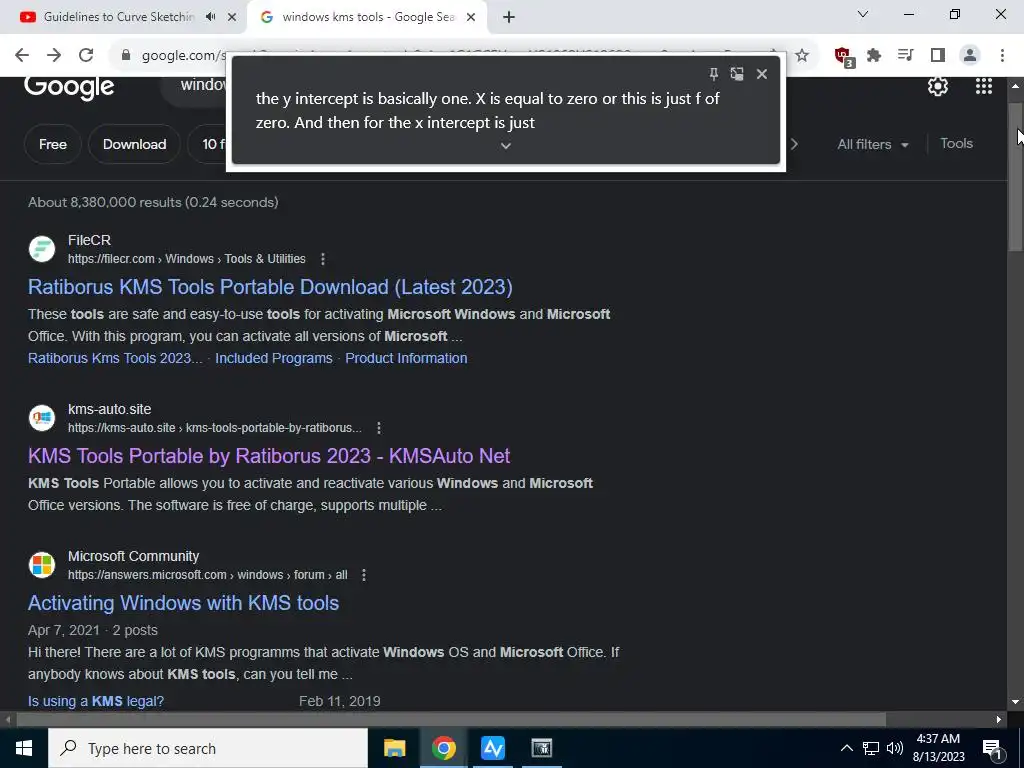
Task: Open Chrome's three-dot menu
Action: 1002,56
